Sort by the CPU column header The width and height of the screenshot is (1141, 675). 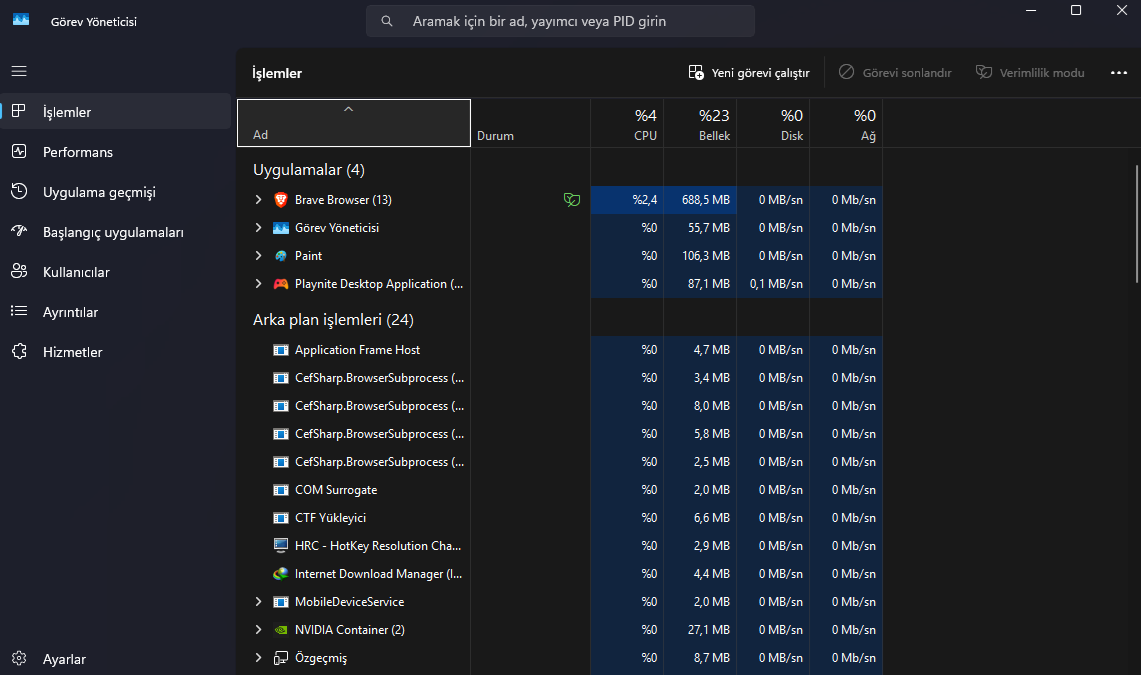click(x=627, y=124)
